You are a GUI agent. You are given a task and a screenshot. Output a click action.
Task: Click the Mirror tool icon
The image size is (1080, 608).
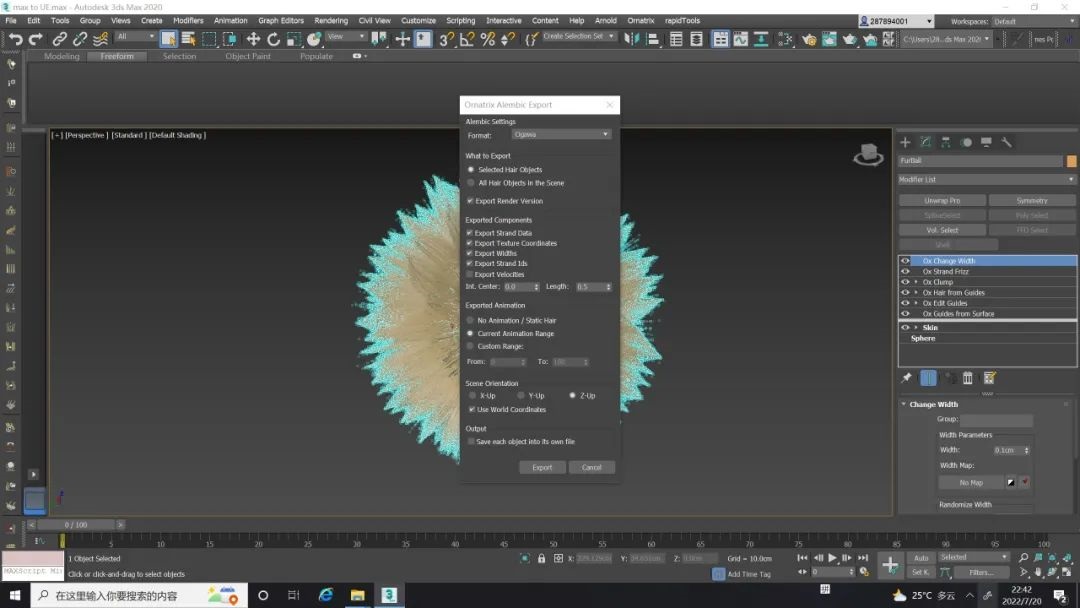[x=630, y=39]
